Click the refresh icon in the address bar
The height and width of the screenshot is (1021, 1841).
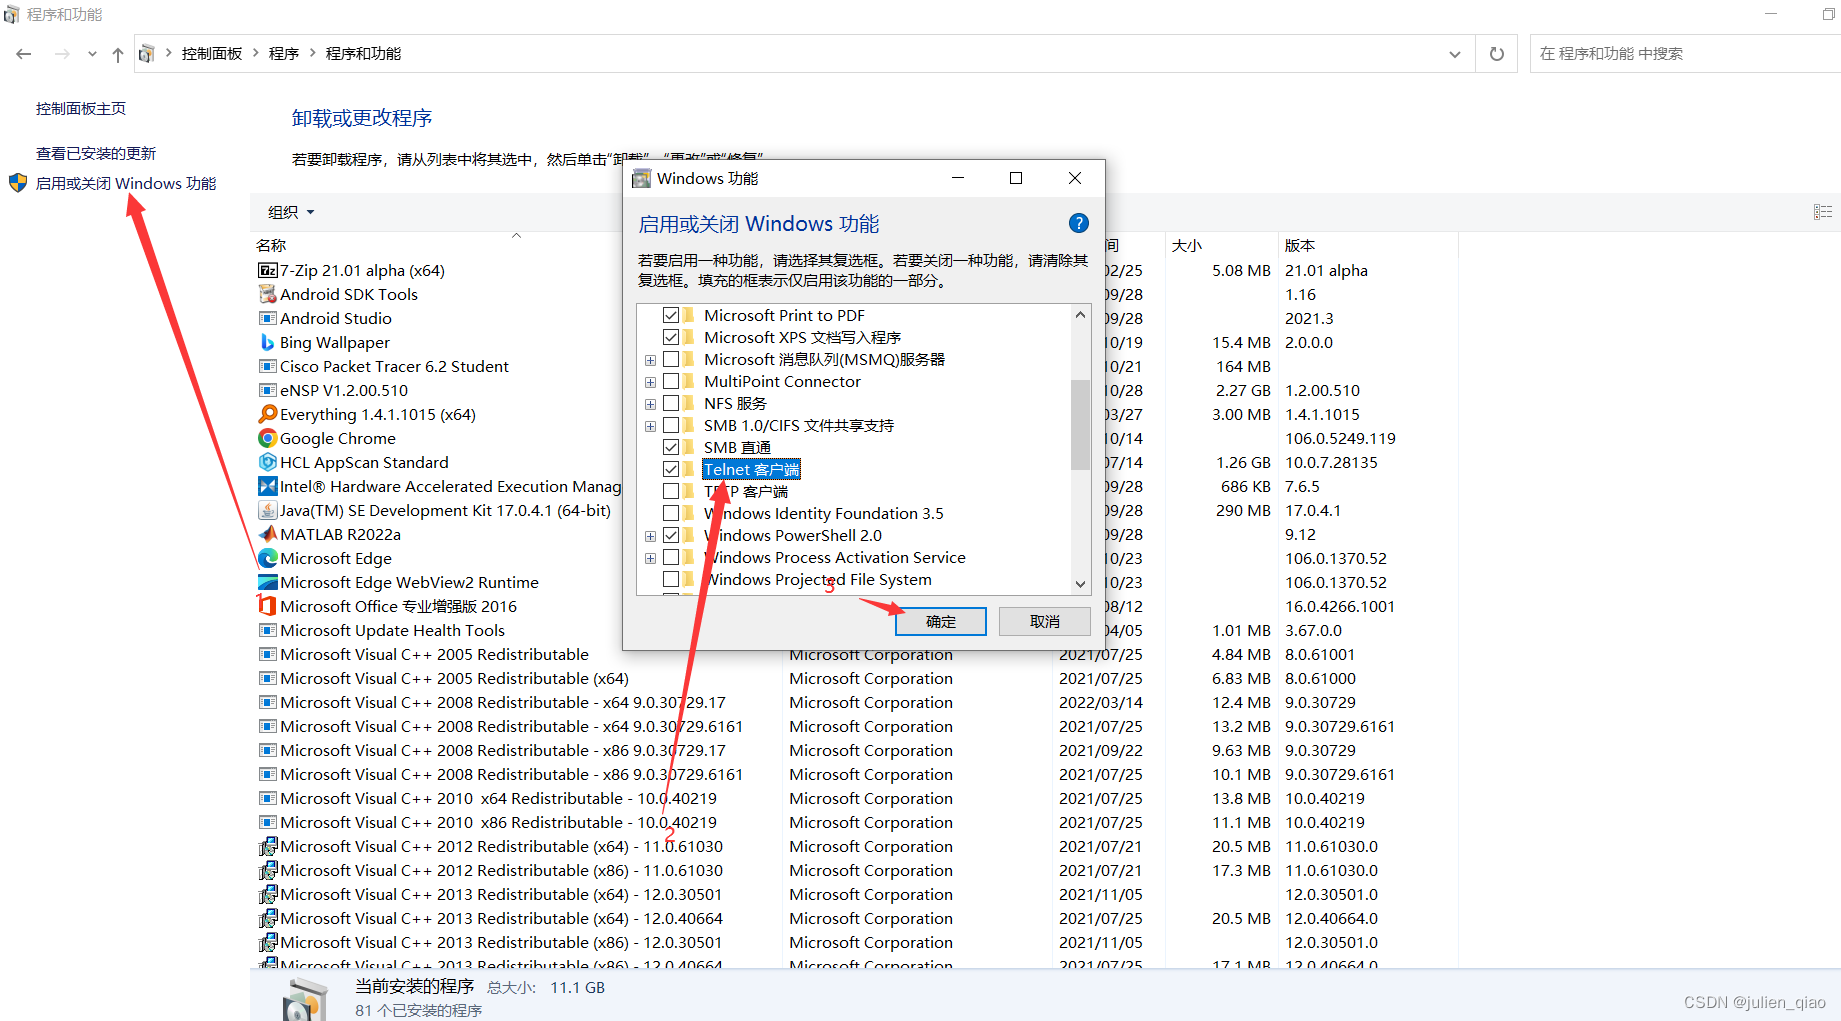point(1496,54)
